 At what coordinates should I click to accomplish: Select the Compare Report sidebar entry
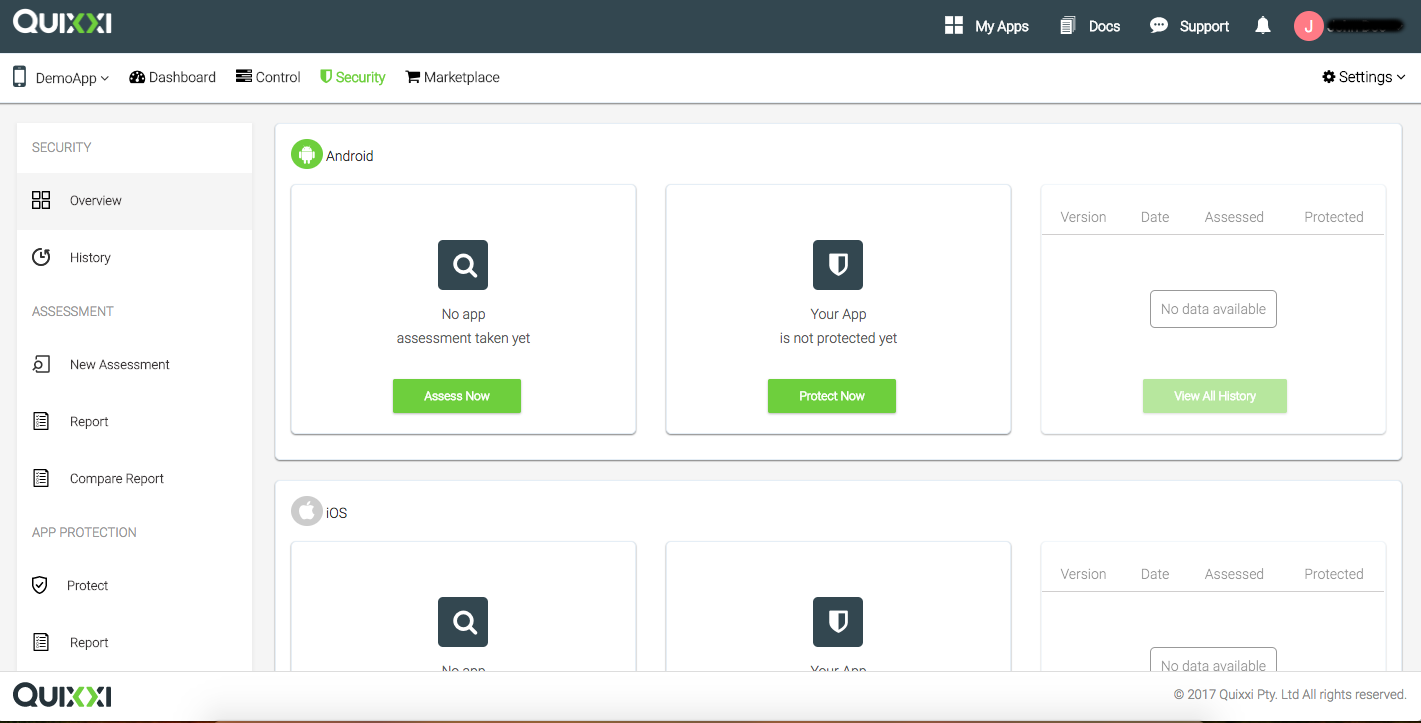(x=116, y=478)
